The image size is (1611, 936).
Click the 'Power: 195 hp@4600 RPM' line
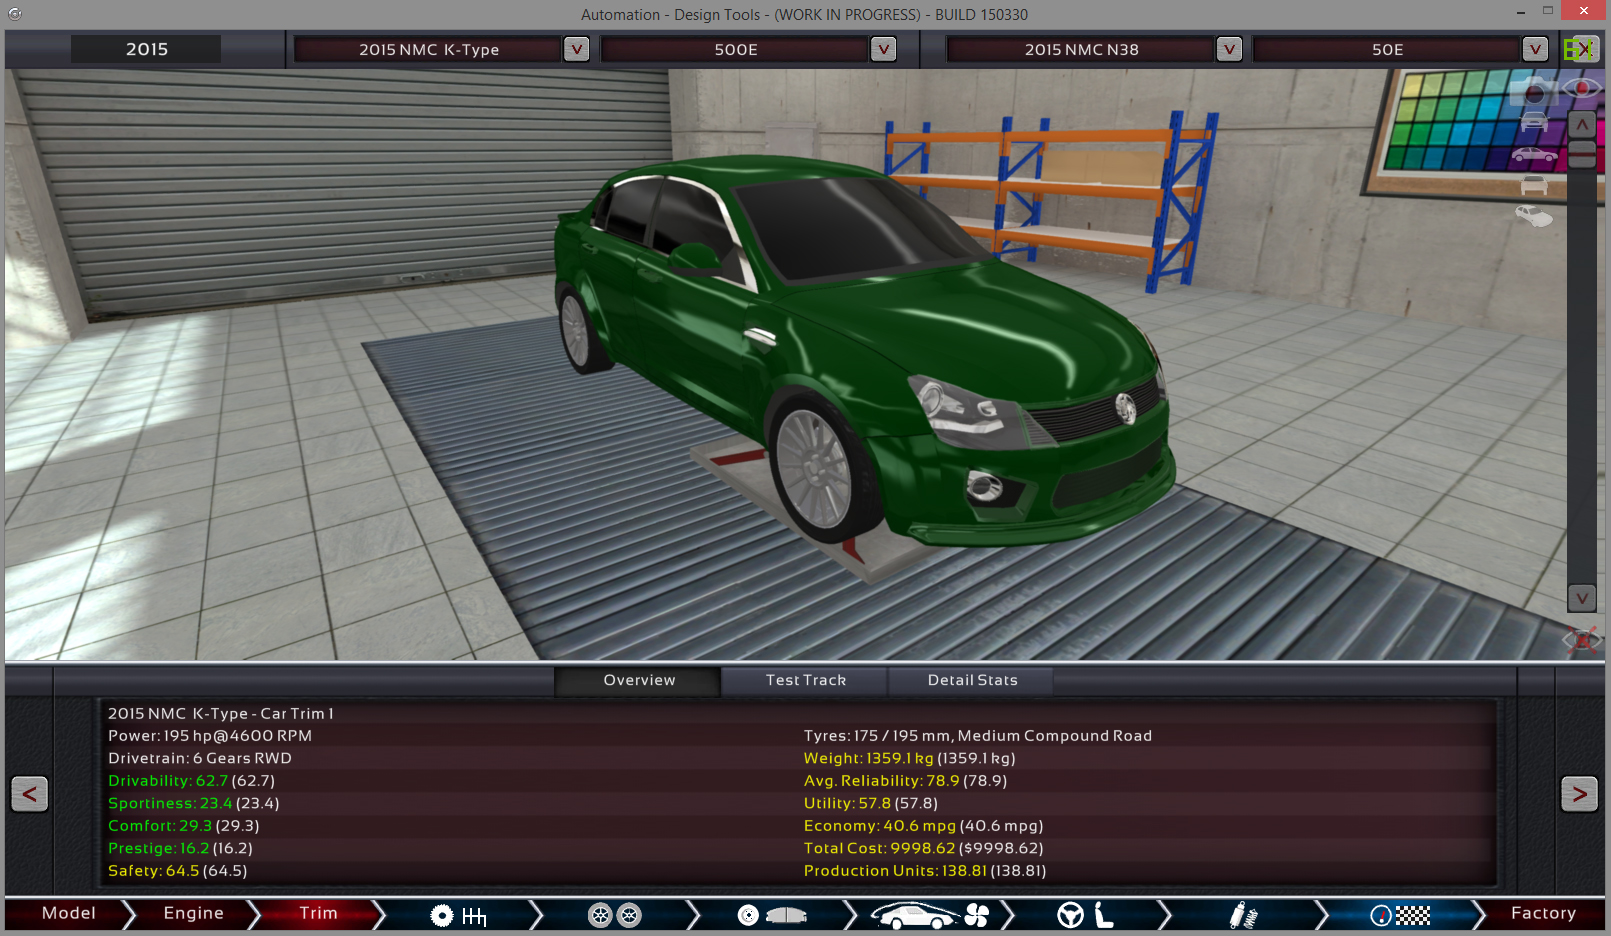point(209,736)
